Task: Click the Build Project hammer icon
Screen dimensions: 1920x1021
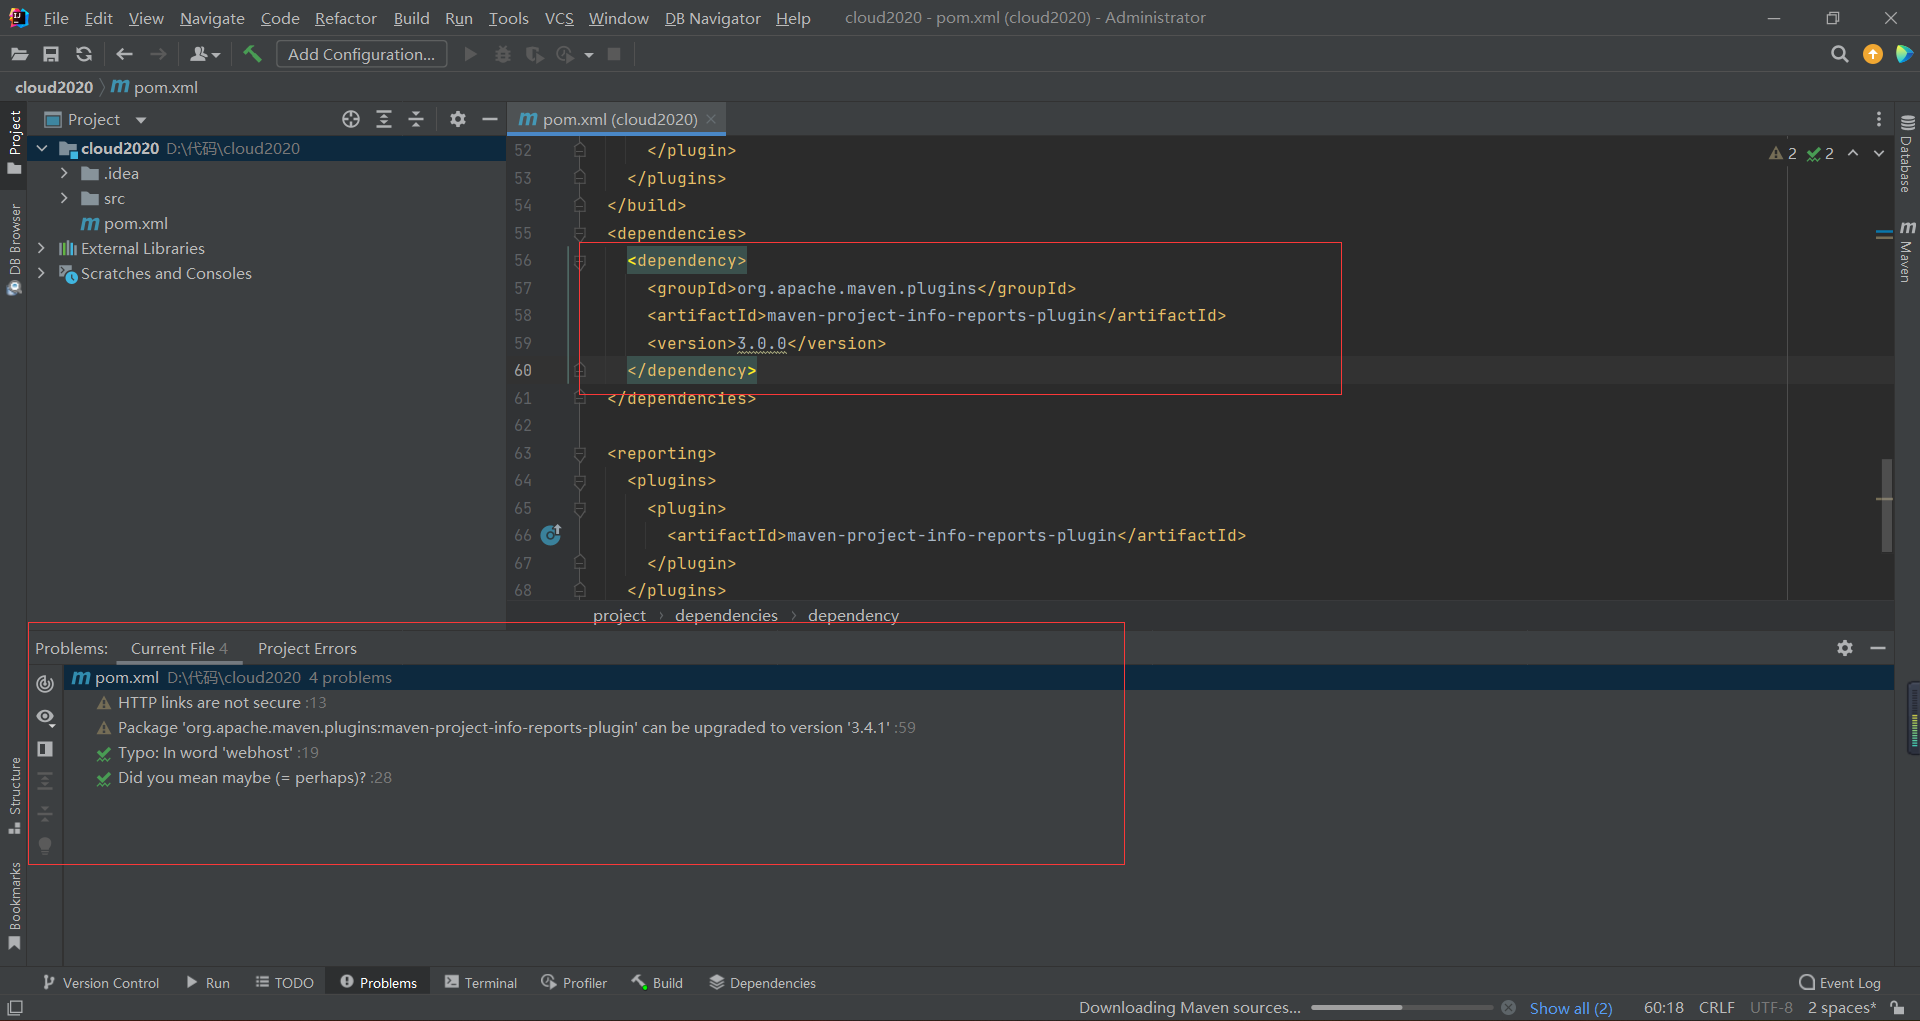Action: point(252,54)
